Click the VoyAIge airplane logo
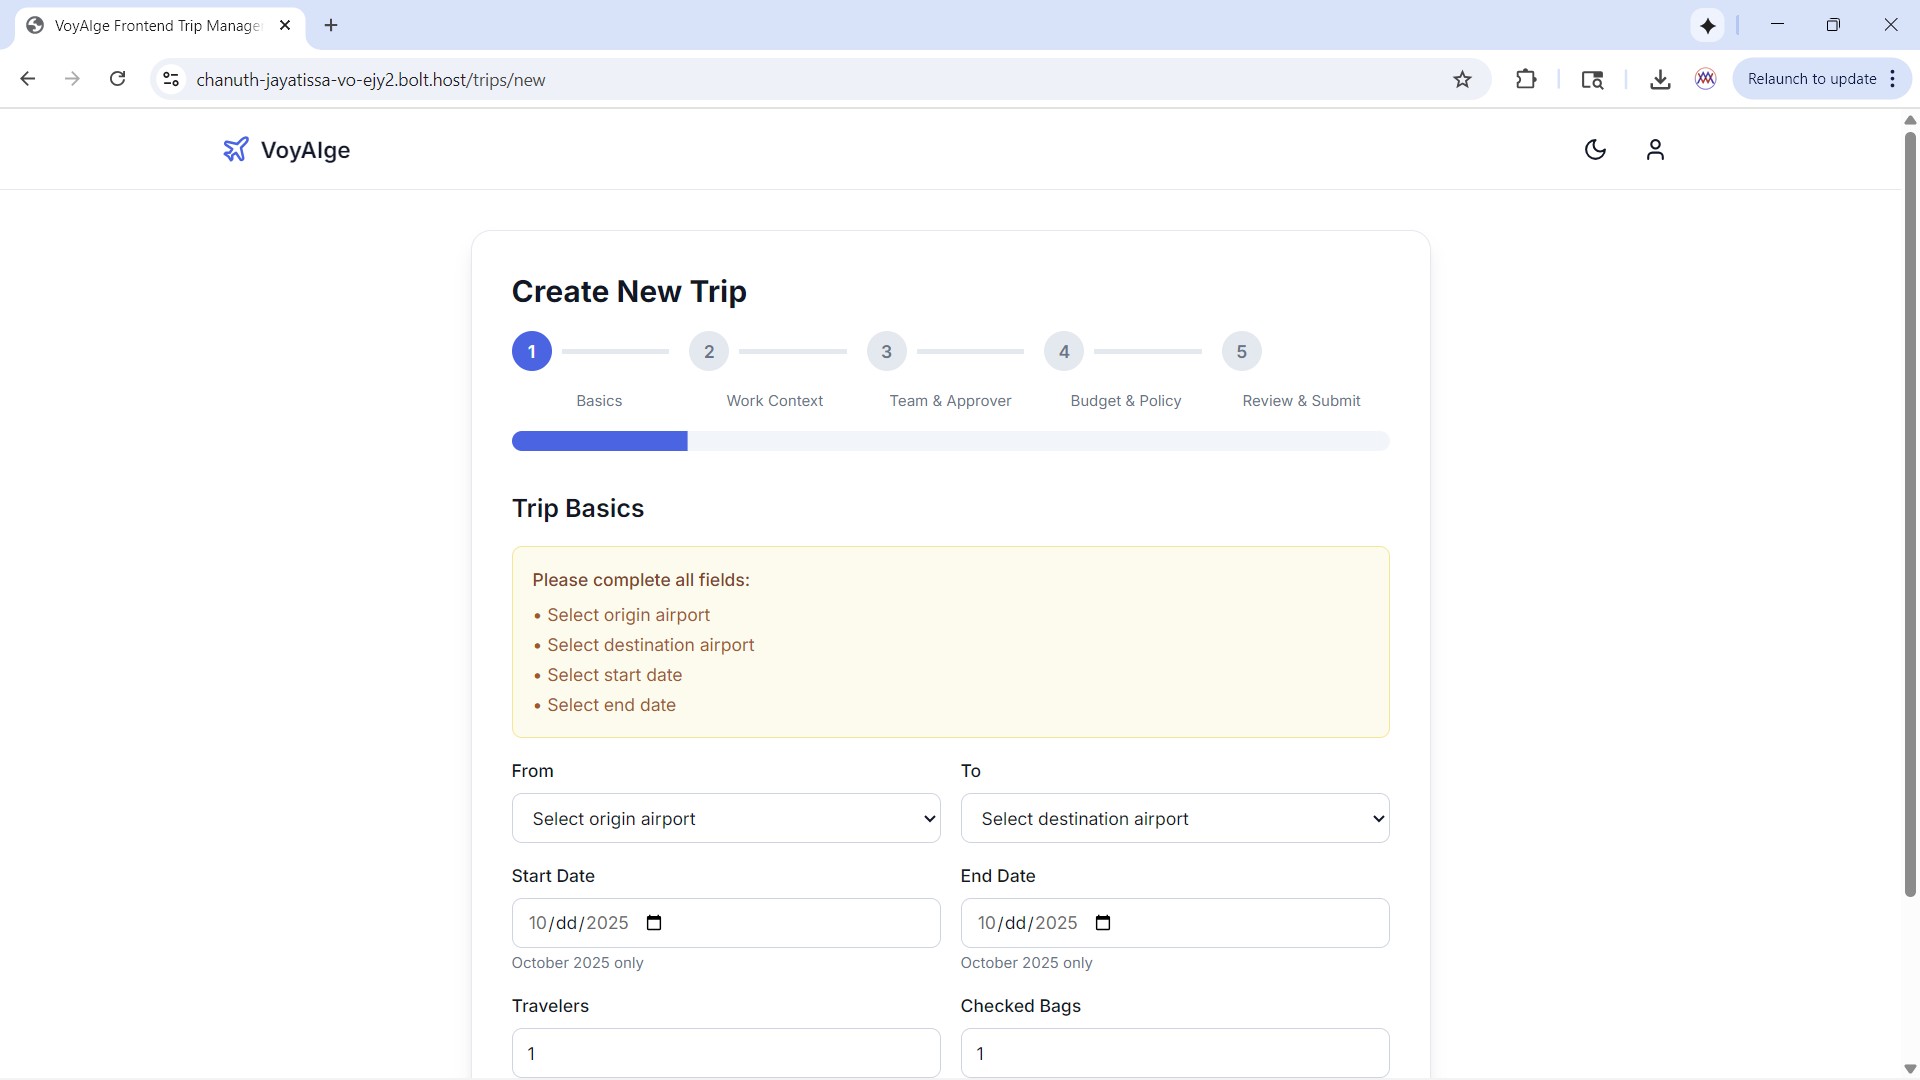1920x1080 pixels. [x=236, y=150]
